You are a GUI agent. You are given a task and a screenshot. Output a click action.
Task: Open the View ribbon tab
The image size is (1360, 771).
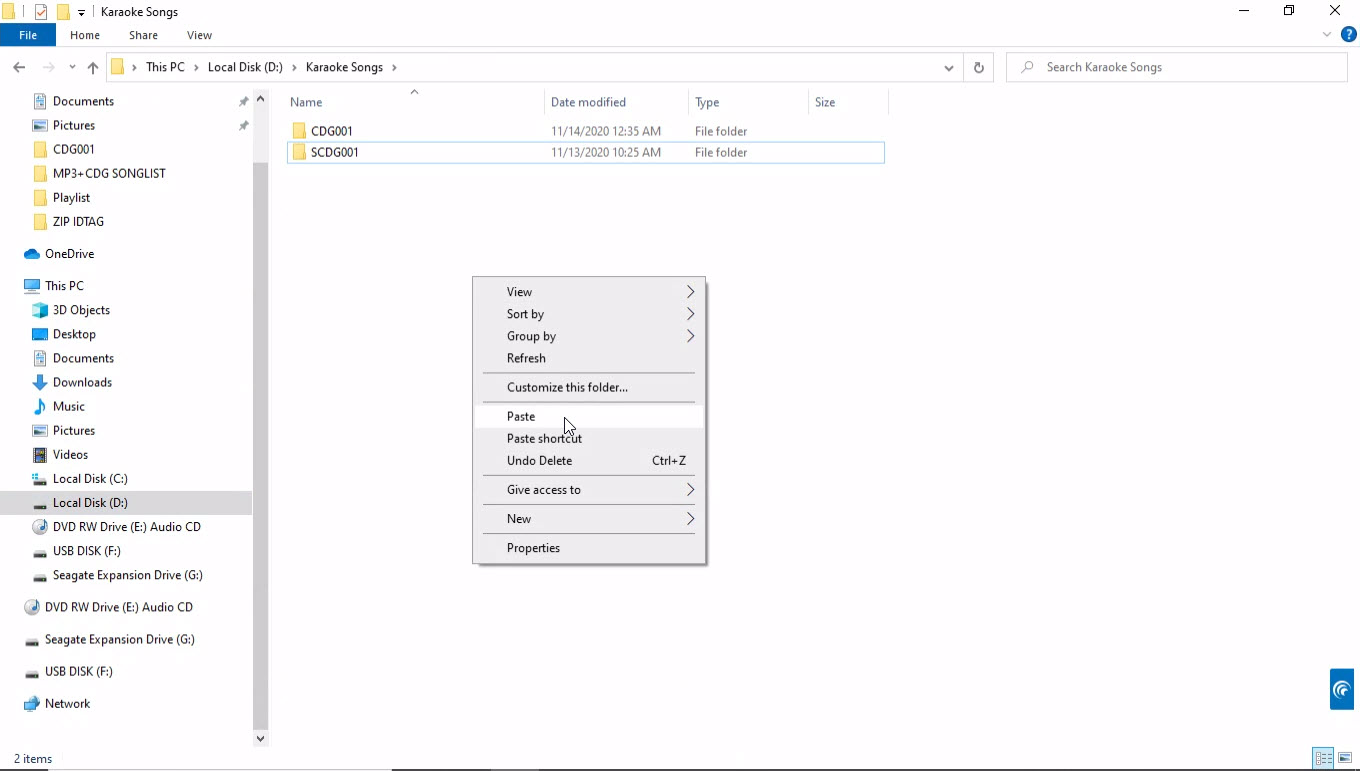(x=199, y=35)
